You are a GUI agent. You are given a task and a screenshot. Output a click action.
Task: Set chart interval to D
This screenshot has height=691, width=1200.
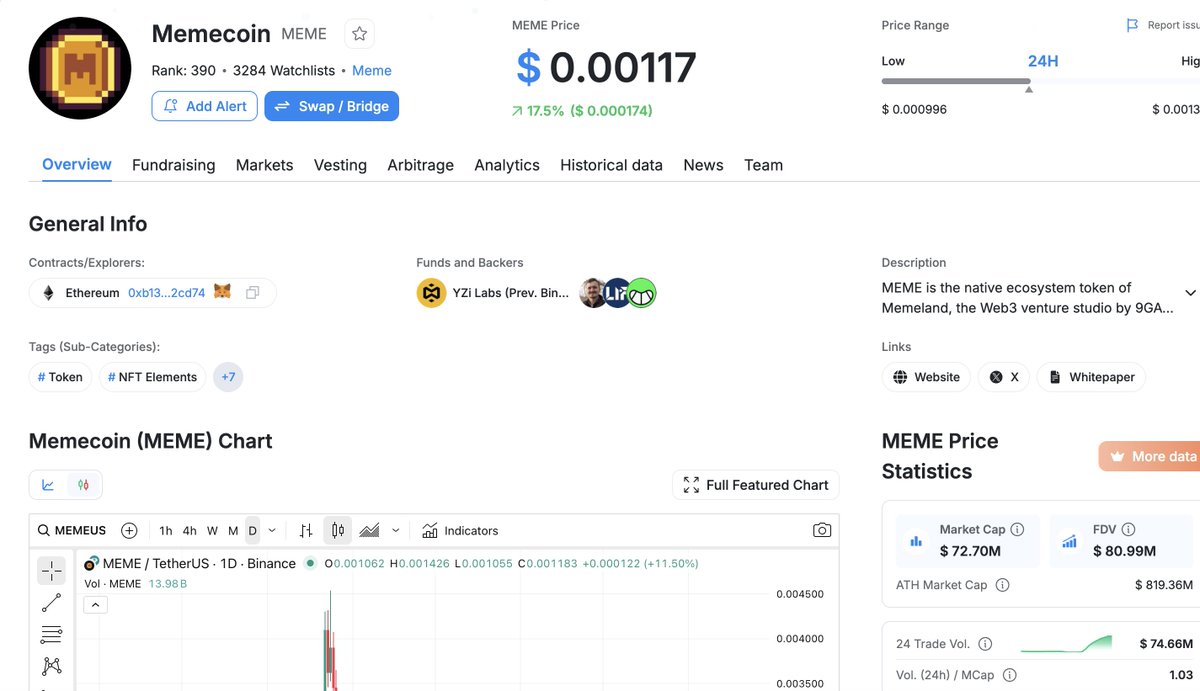tap(252, 531)
